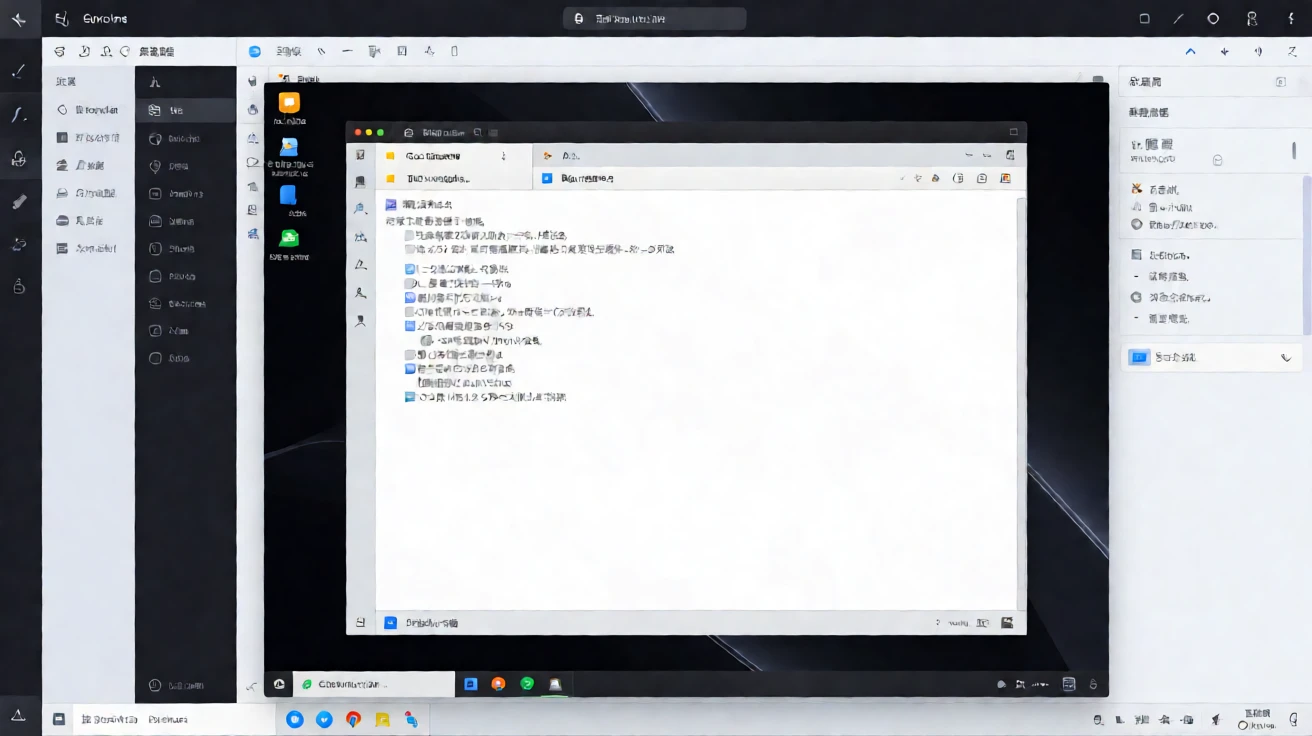1312x736 pixels.
Task: Toggle the first gray checkbox in document list
Action: [x=410, y=235]
